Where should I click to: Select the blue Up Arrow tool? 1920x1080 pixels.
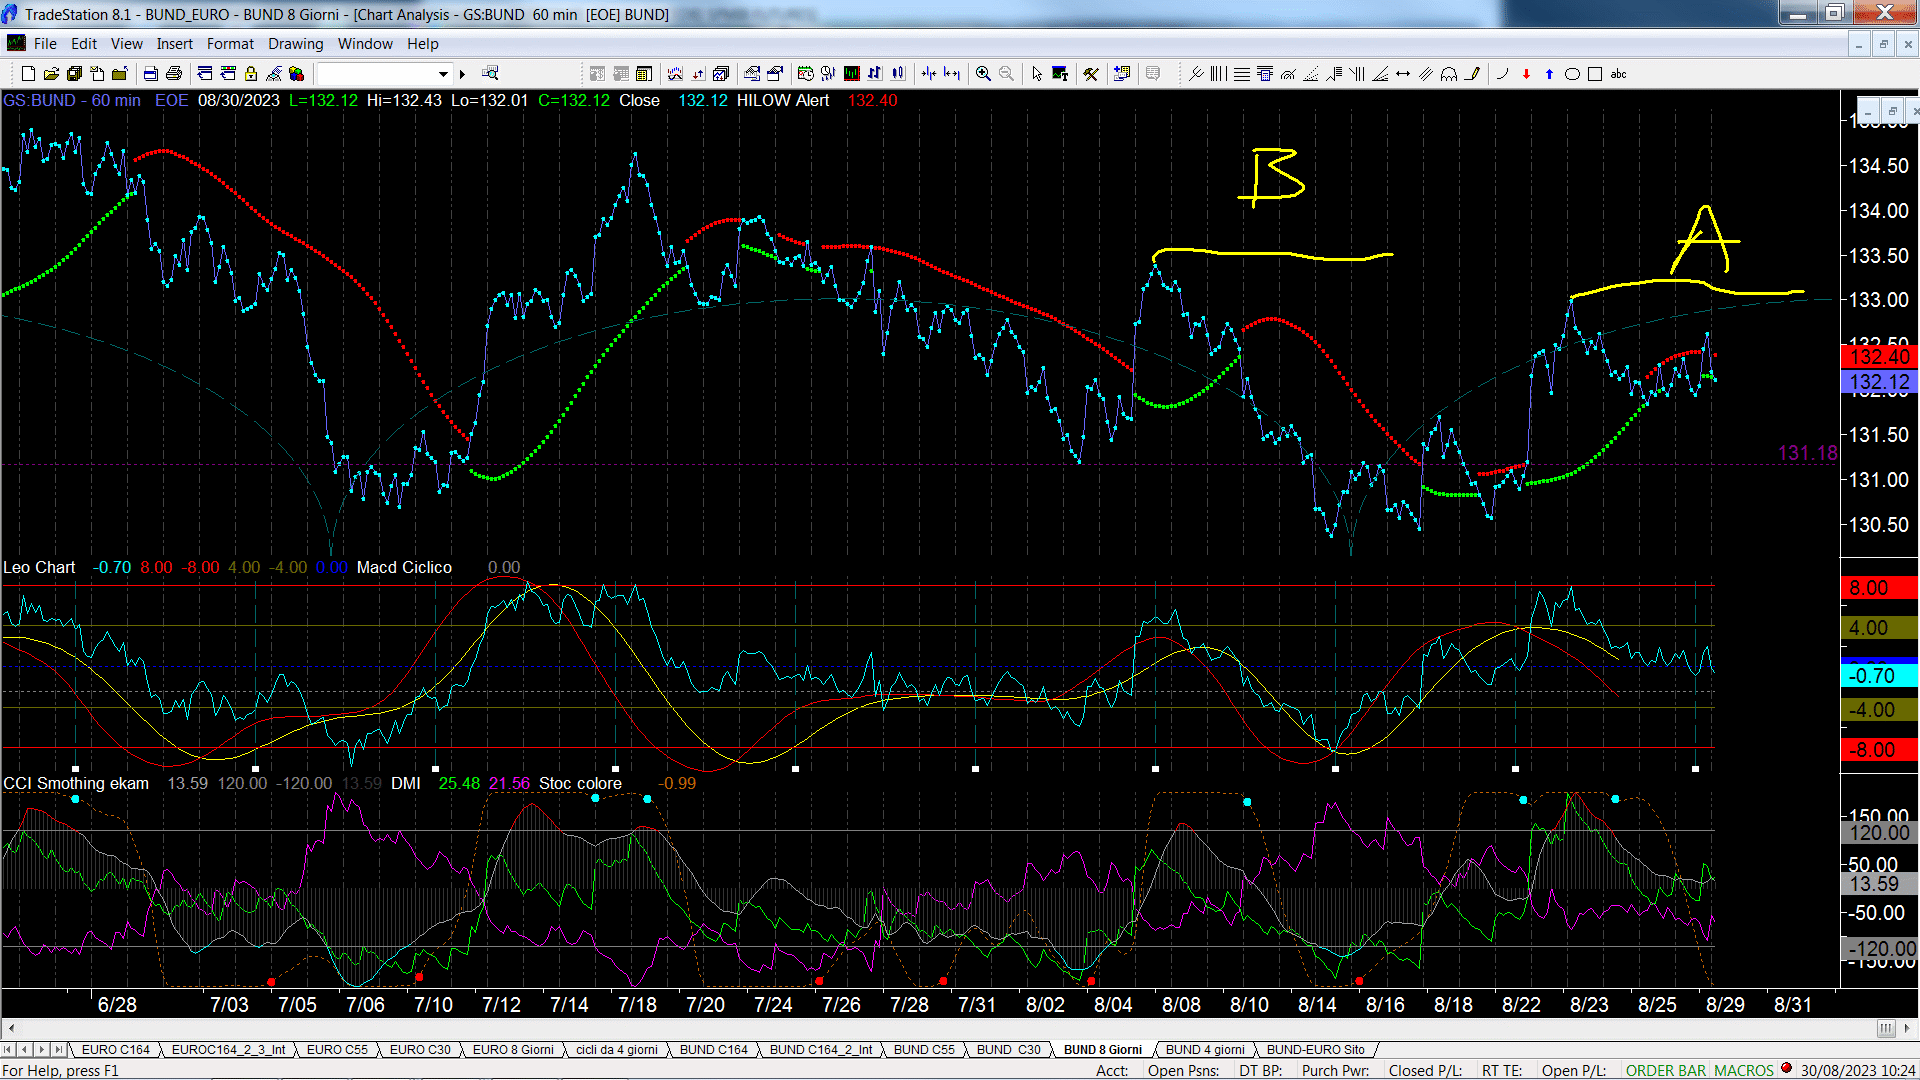pos(1549,74)
